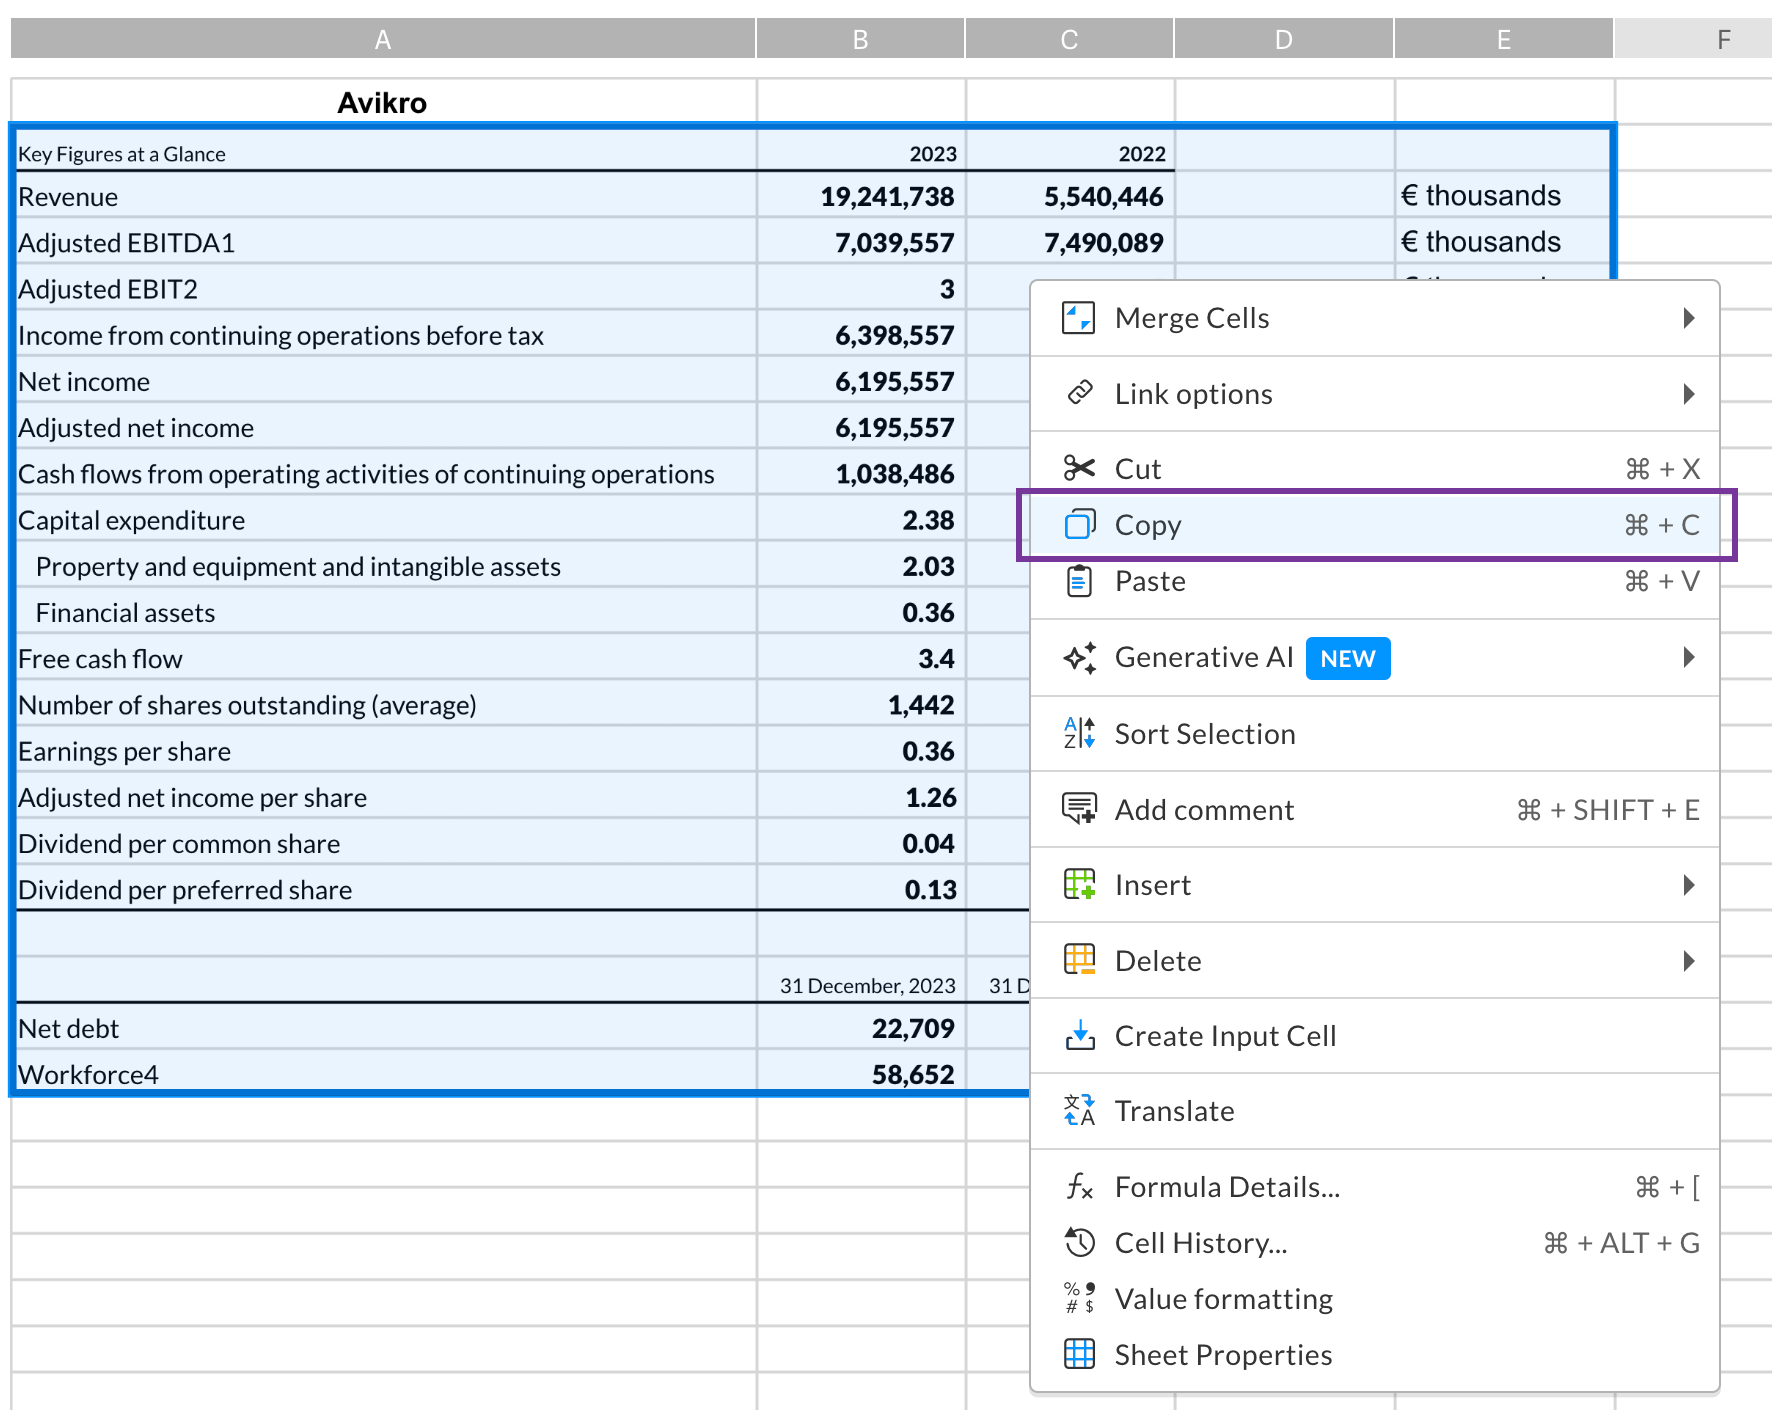
Task: Click the Insert green grid icon
Action: [x=1079, y=884]
